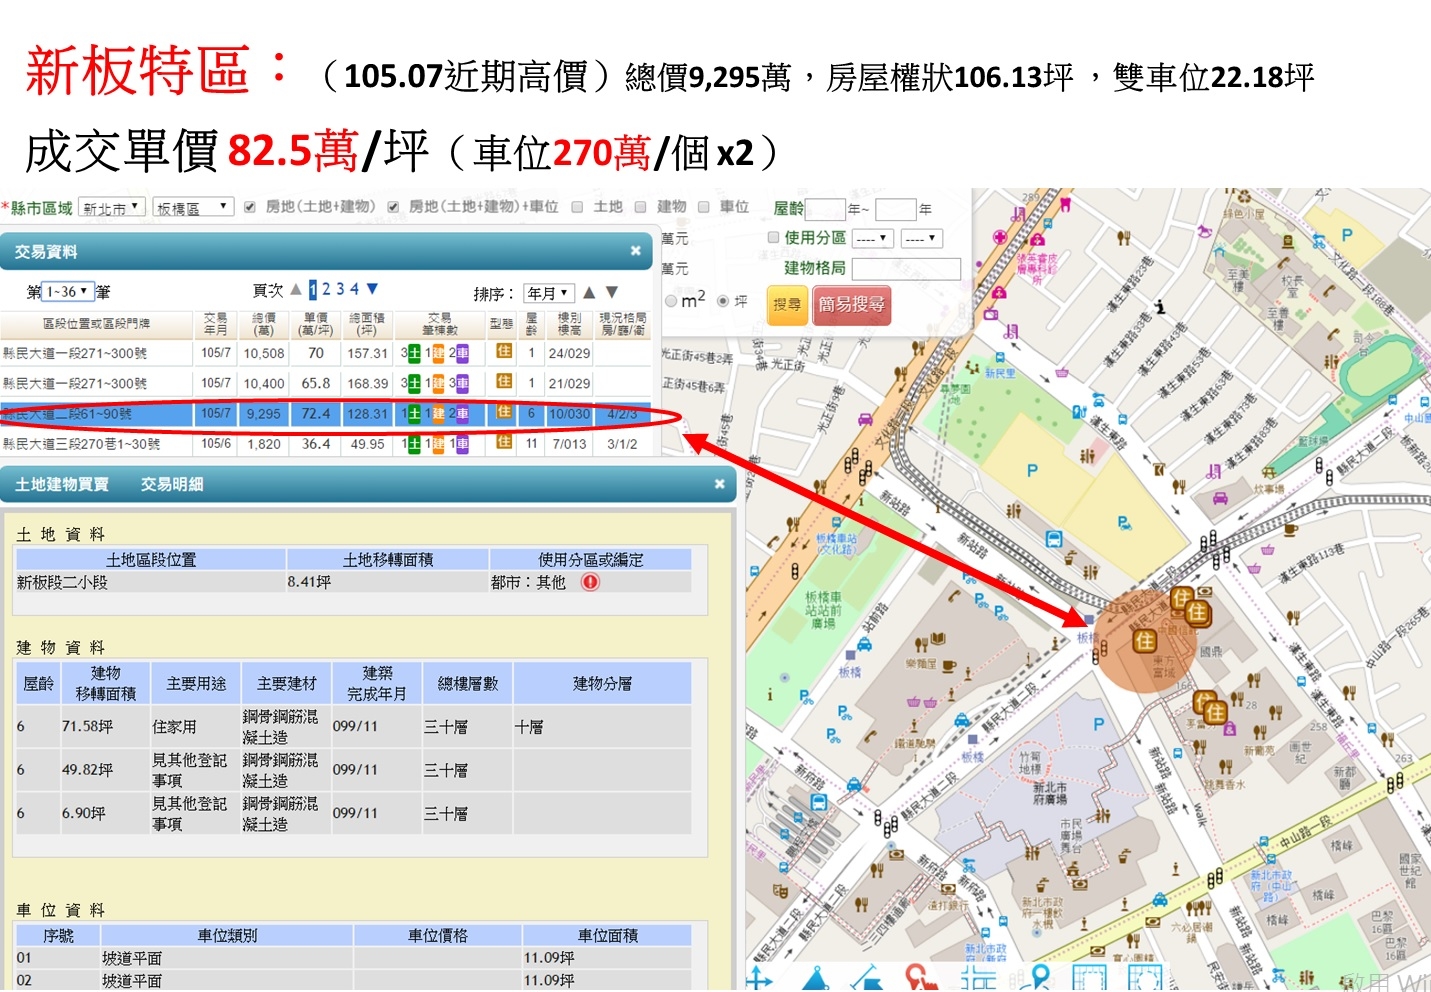Open the 板橋區 district dropdown
This screenshot has width=1431, height=992.
(x=193, y=208)
